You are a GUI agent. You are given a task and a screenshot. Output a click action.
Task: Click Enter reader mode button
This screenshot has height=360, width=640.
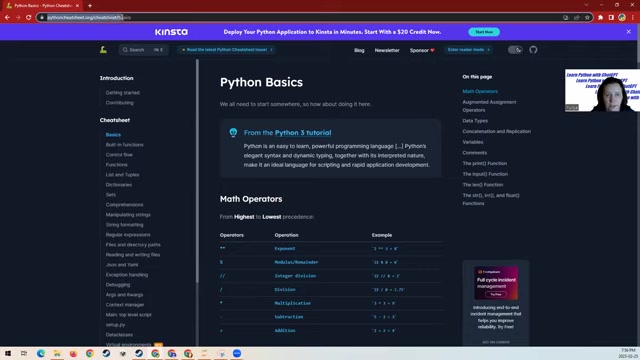[x=468, y=50]
